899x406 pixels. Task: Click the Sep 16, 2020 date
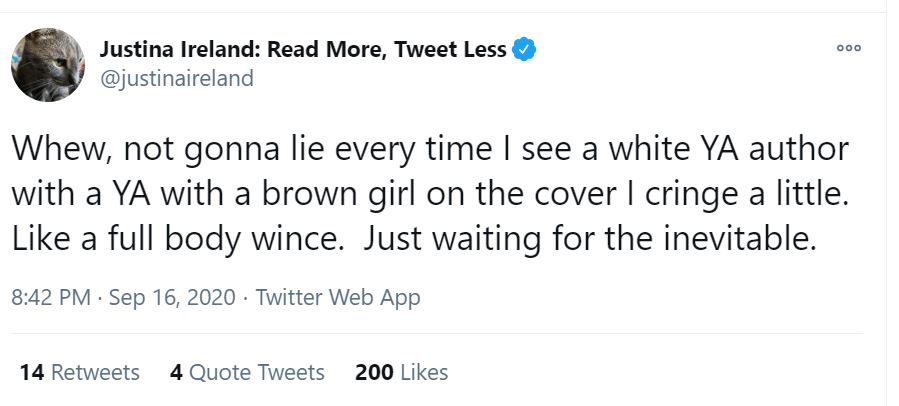click(171, 297)
